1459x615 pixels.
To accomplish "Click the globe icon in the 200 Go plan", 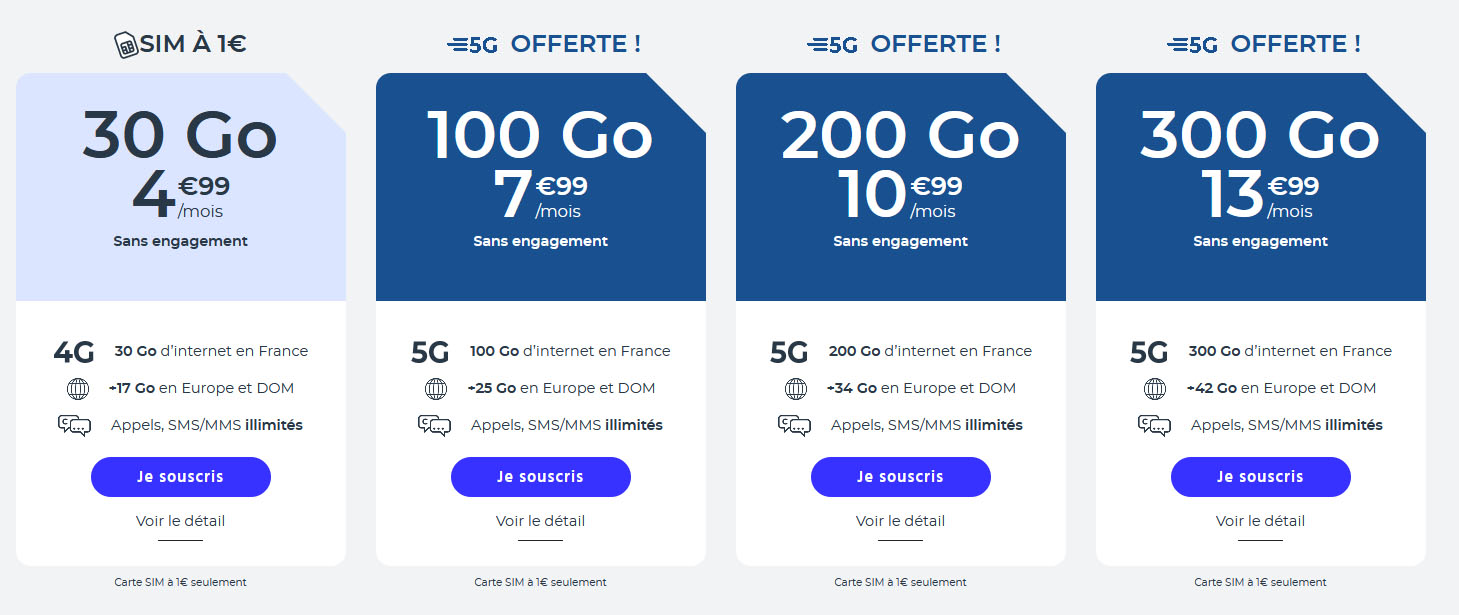I will [x=795, y=389].
